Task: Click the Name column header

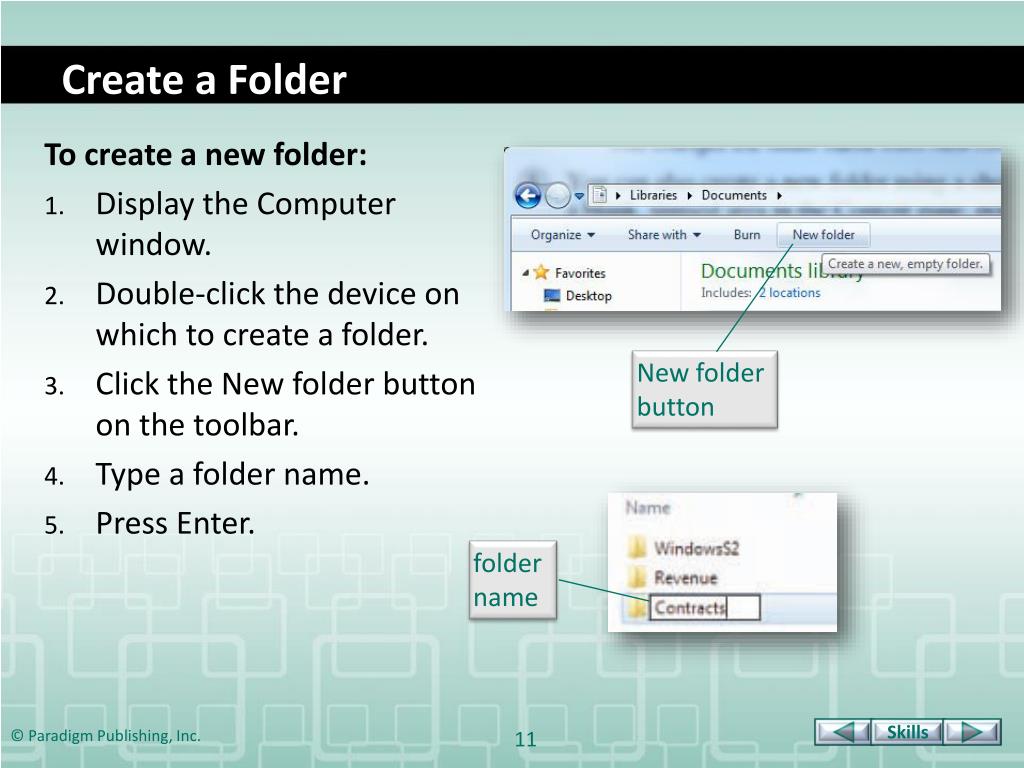Action: (648, 507)
